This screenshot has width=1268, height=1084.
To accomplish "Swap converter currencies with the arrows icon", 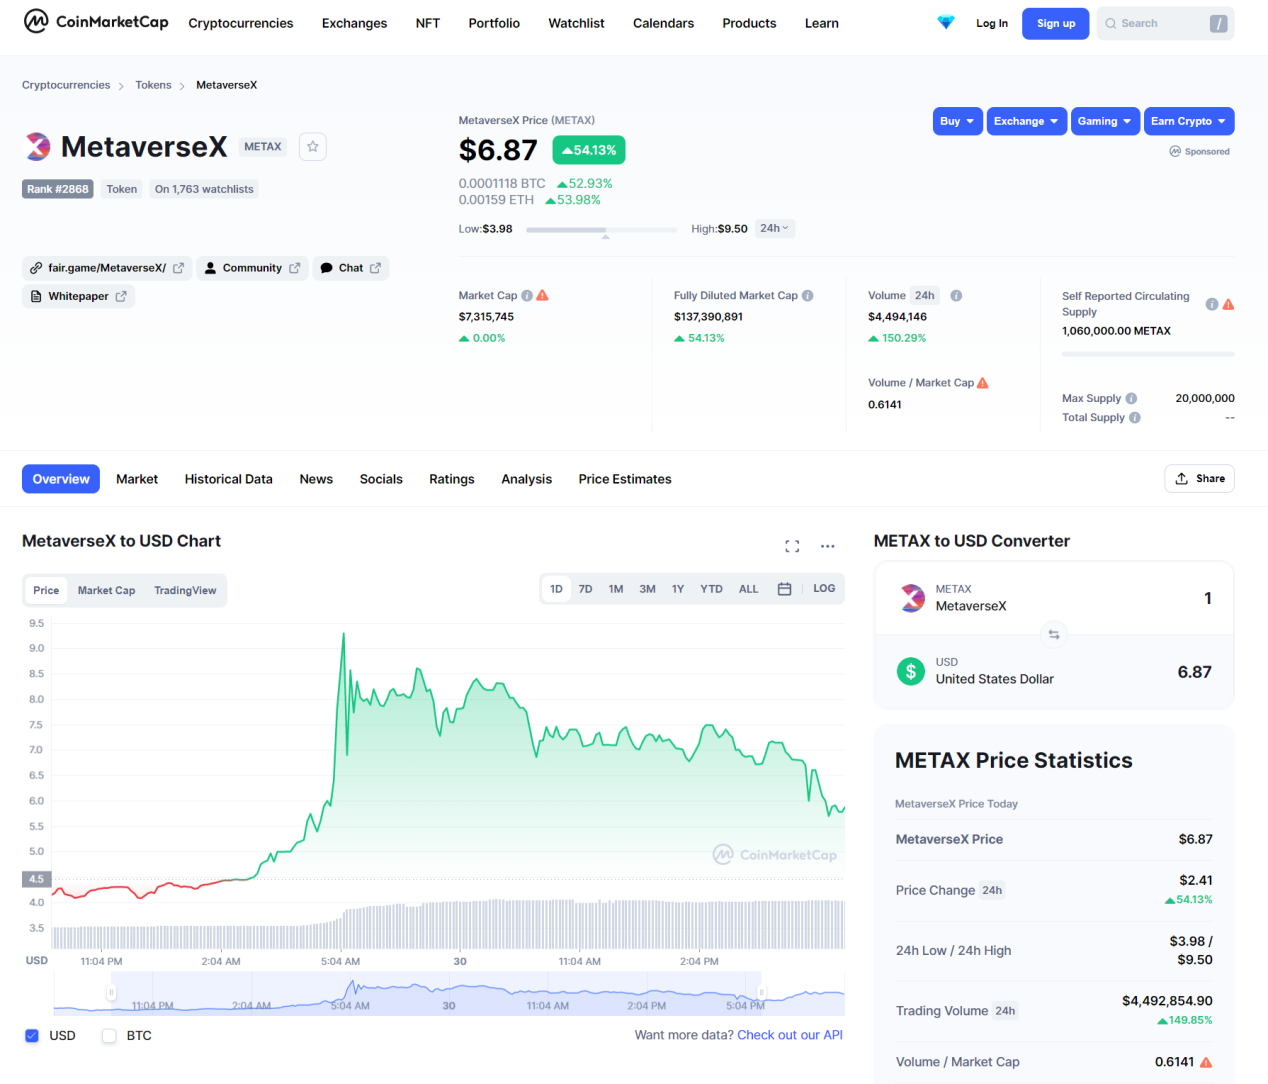I will click(1053, 635).
